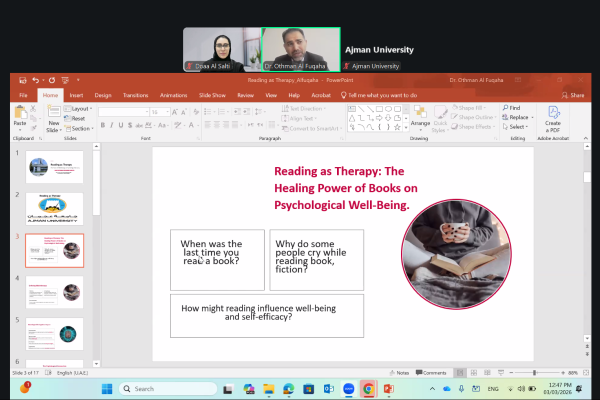600x400 pixels.
Task: Click the Share button
Action: tap(573, 95)
